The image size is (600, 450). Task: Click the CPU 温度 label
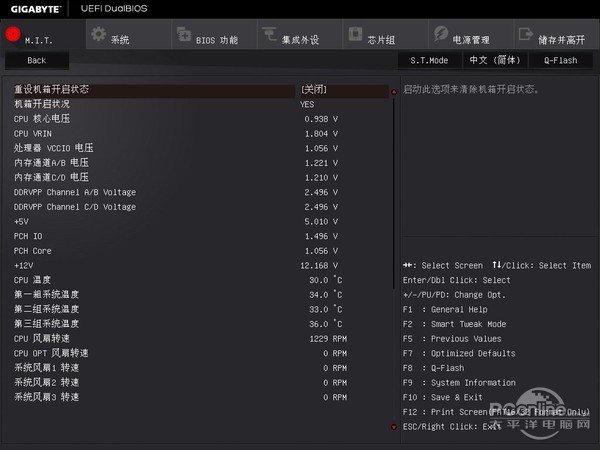[32, 280]
